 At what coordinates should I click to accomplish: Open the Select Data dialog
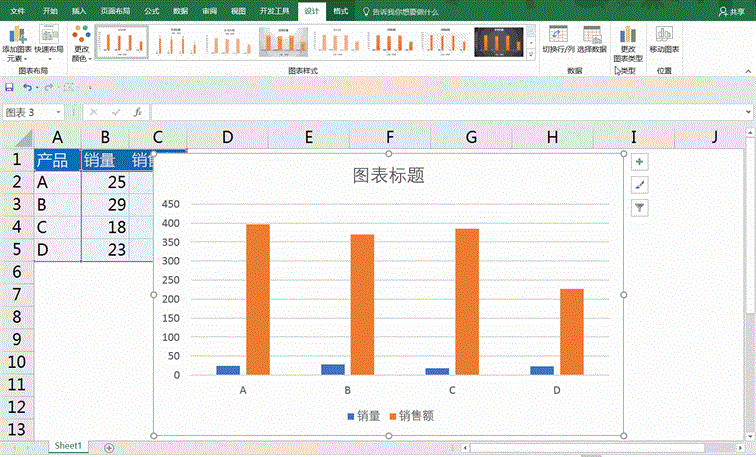(591, 40)
